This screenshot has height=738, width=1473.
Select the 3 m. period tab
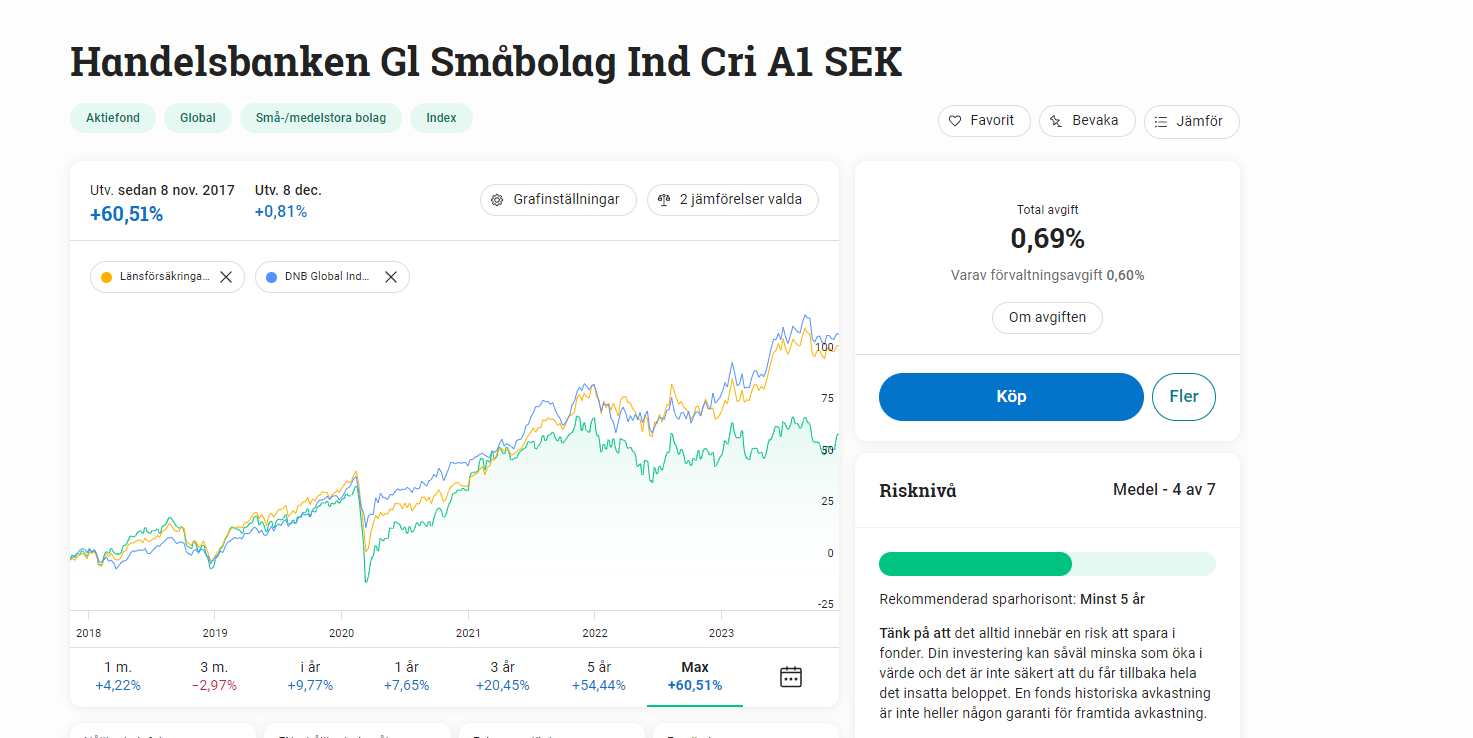coord(214,676)
